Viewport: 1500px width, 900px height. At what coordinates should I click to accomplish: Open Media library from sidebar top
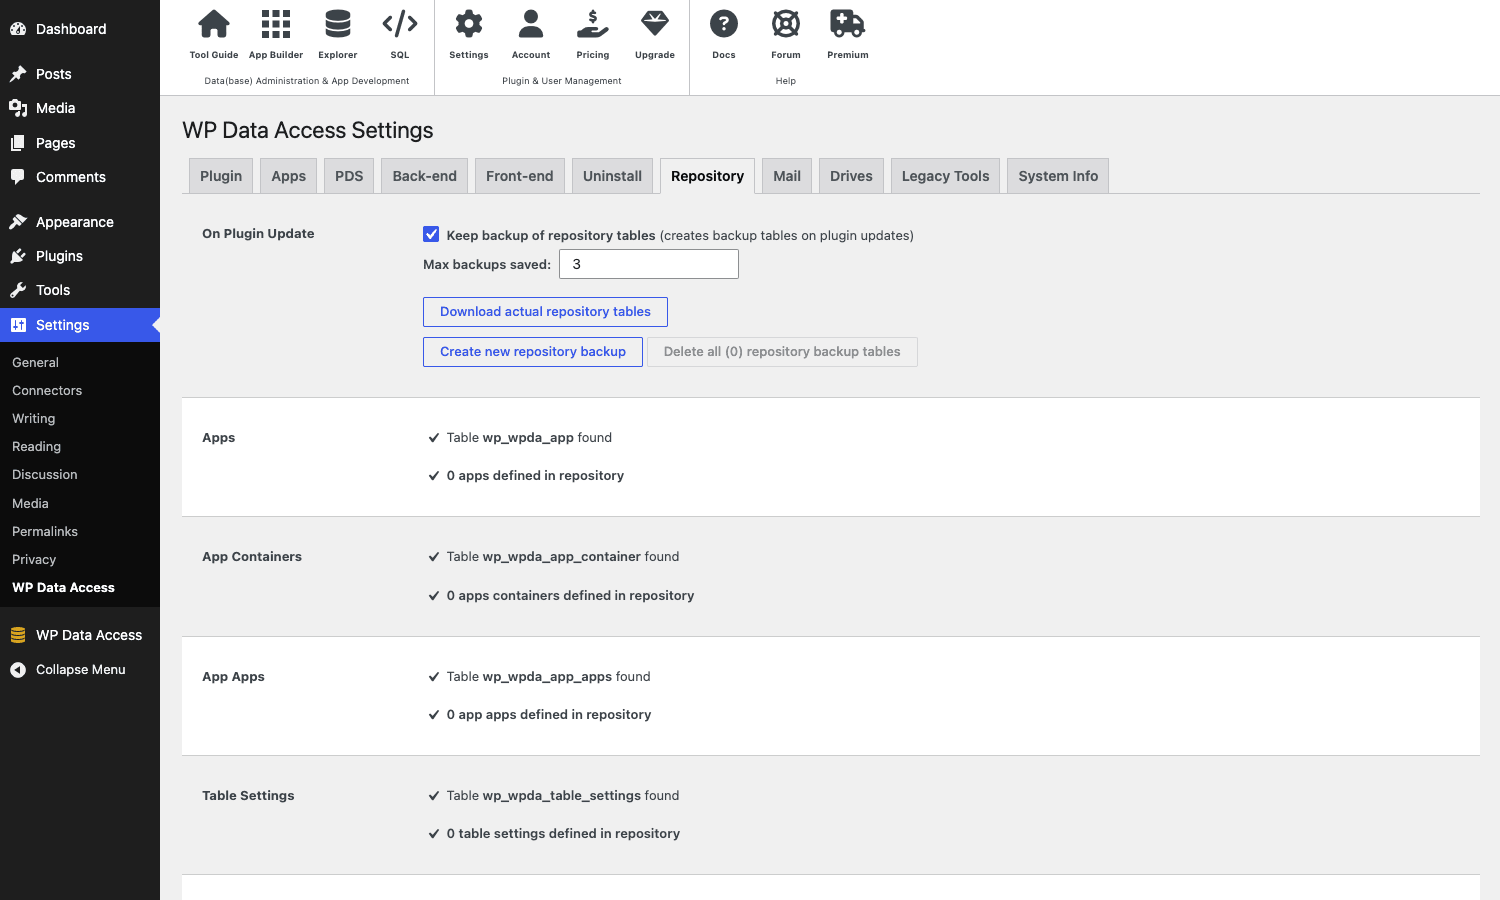click(80, 108)
